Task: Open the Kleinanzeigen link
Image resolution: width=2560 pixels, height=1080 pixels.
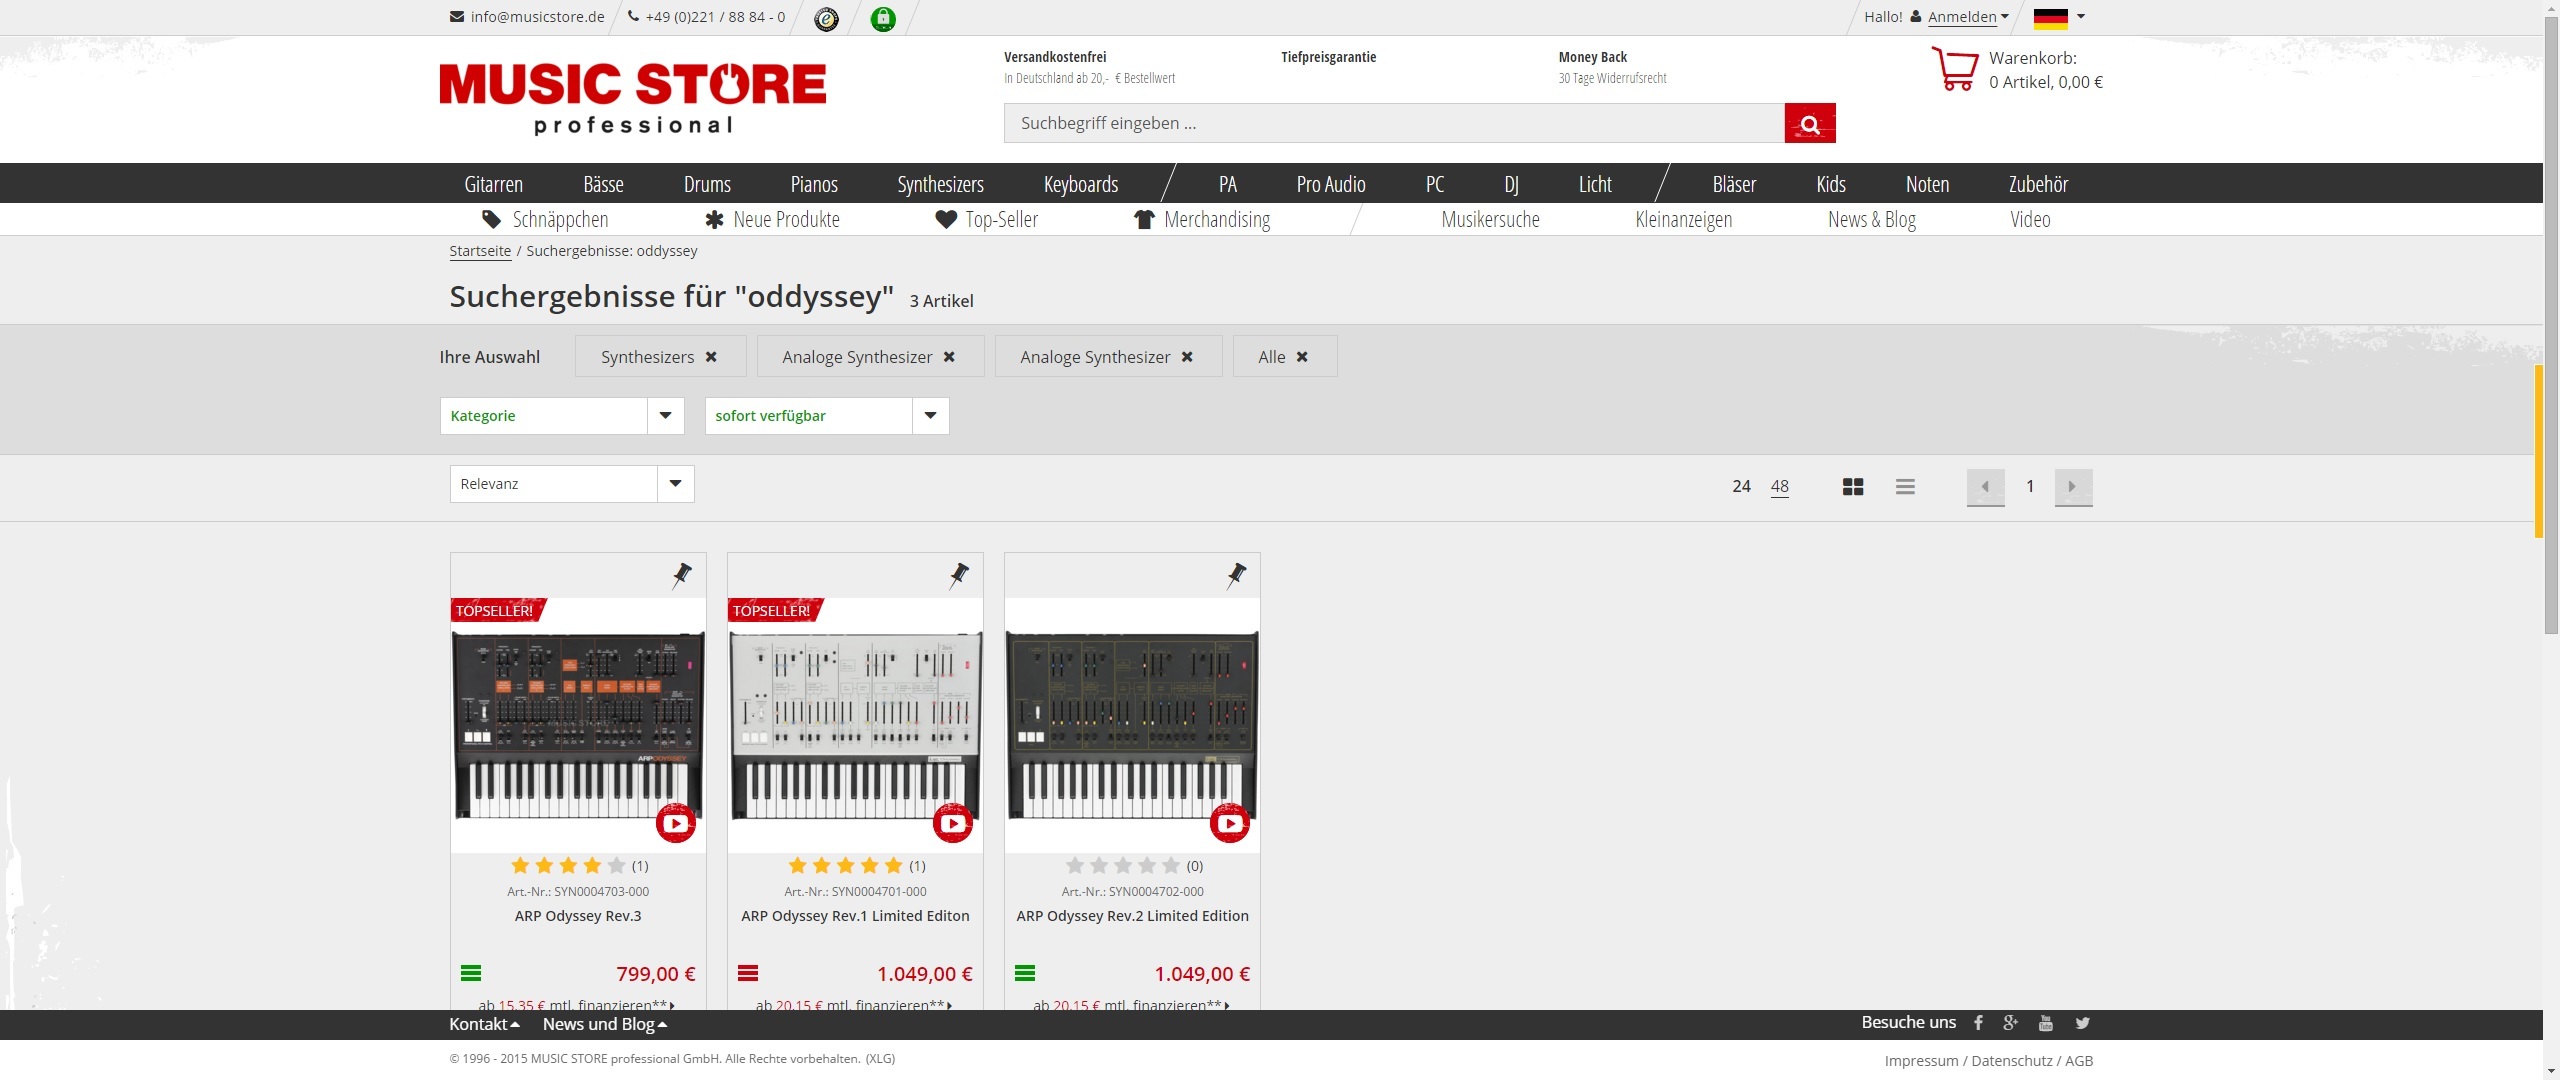Action: (1683, 219)
